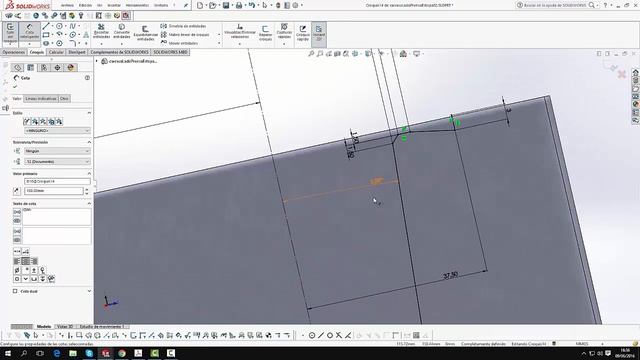
Task: Open the Herramientas menu
Action: tap(138, 5)
